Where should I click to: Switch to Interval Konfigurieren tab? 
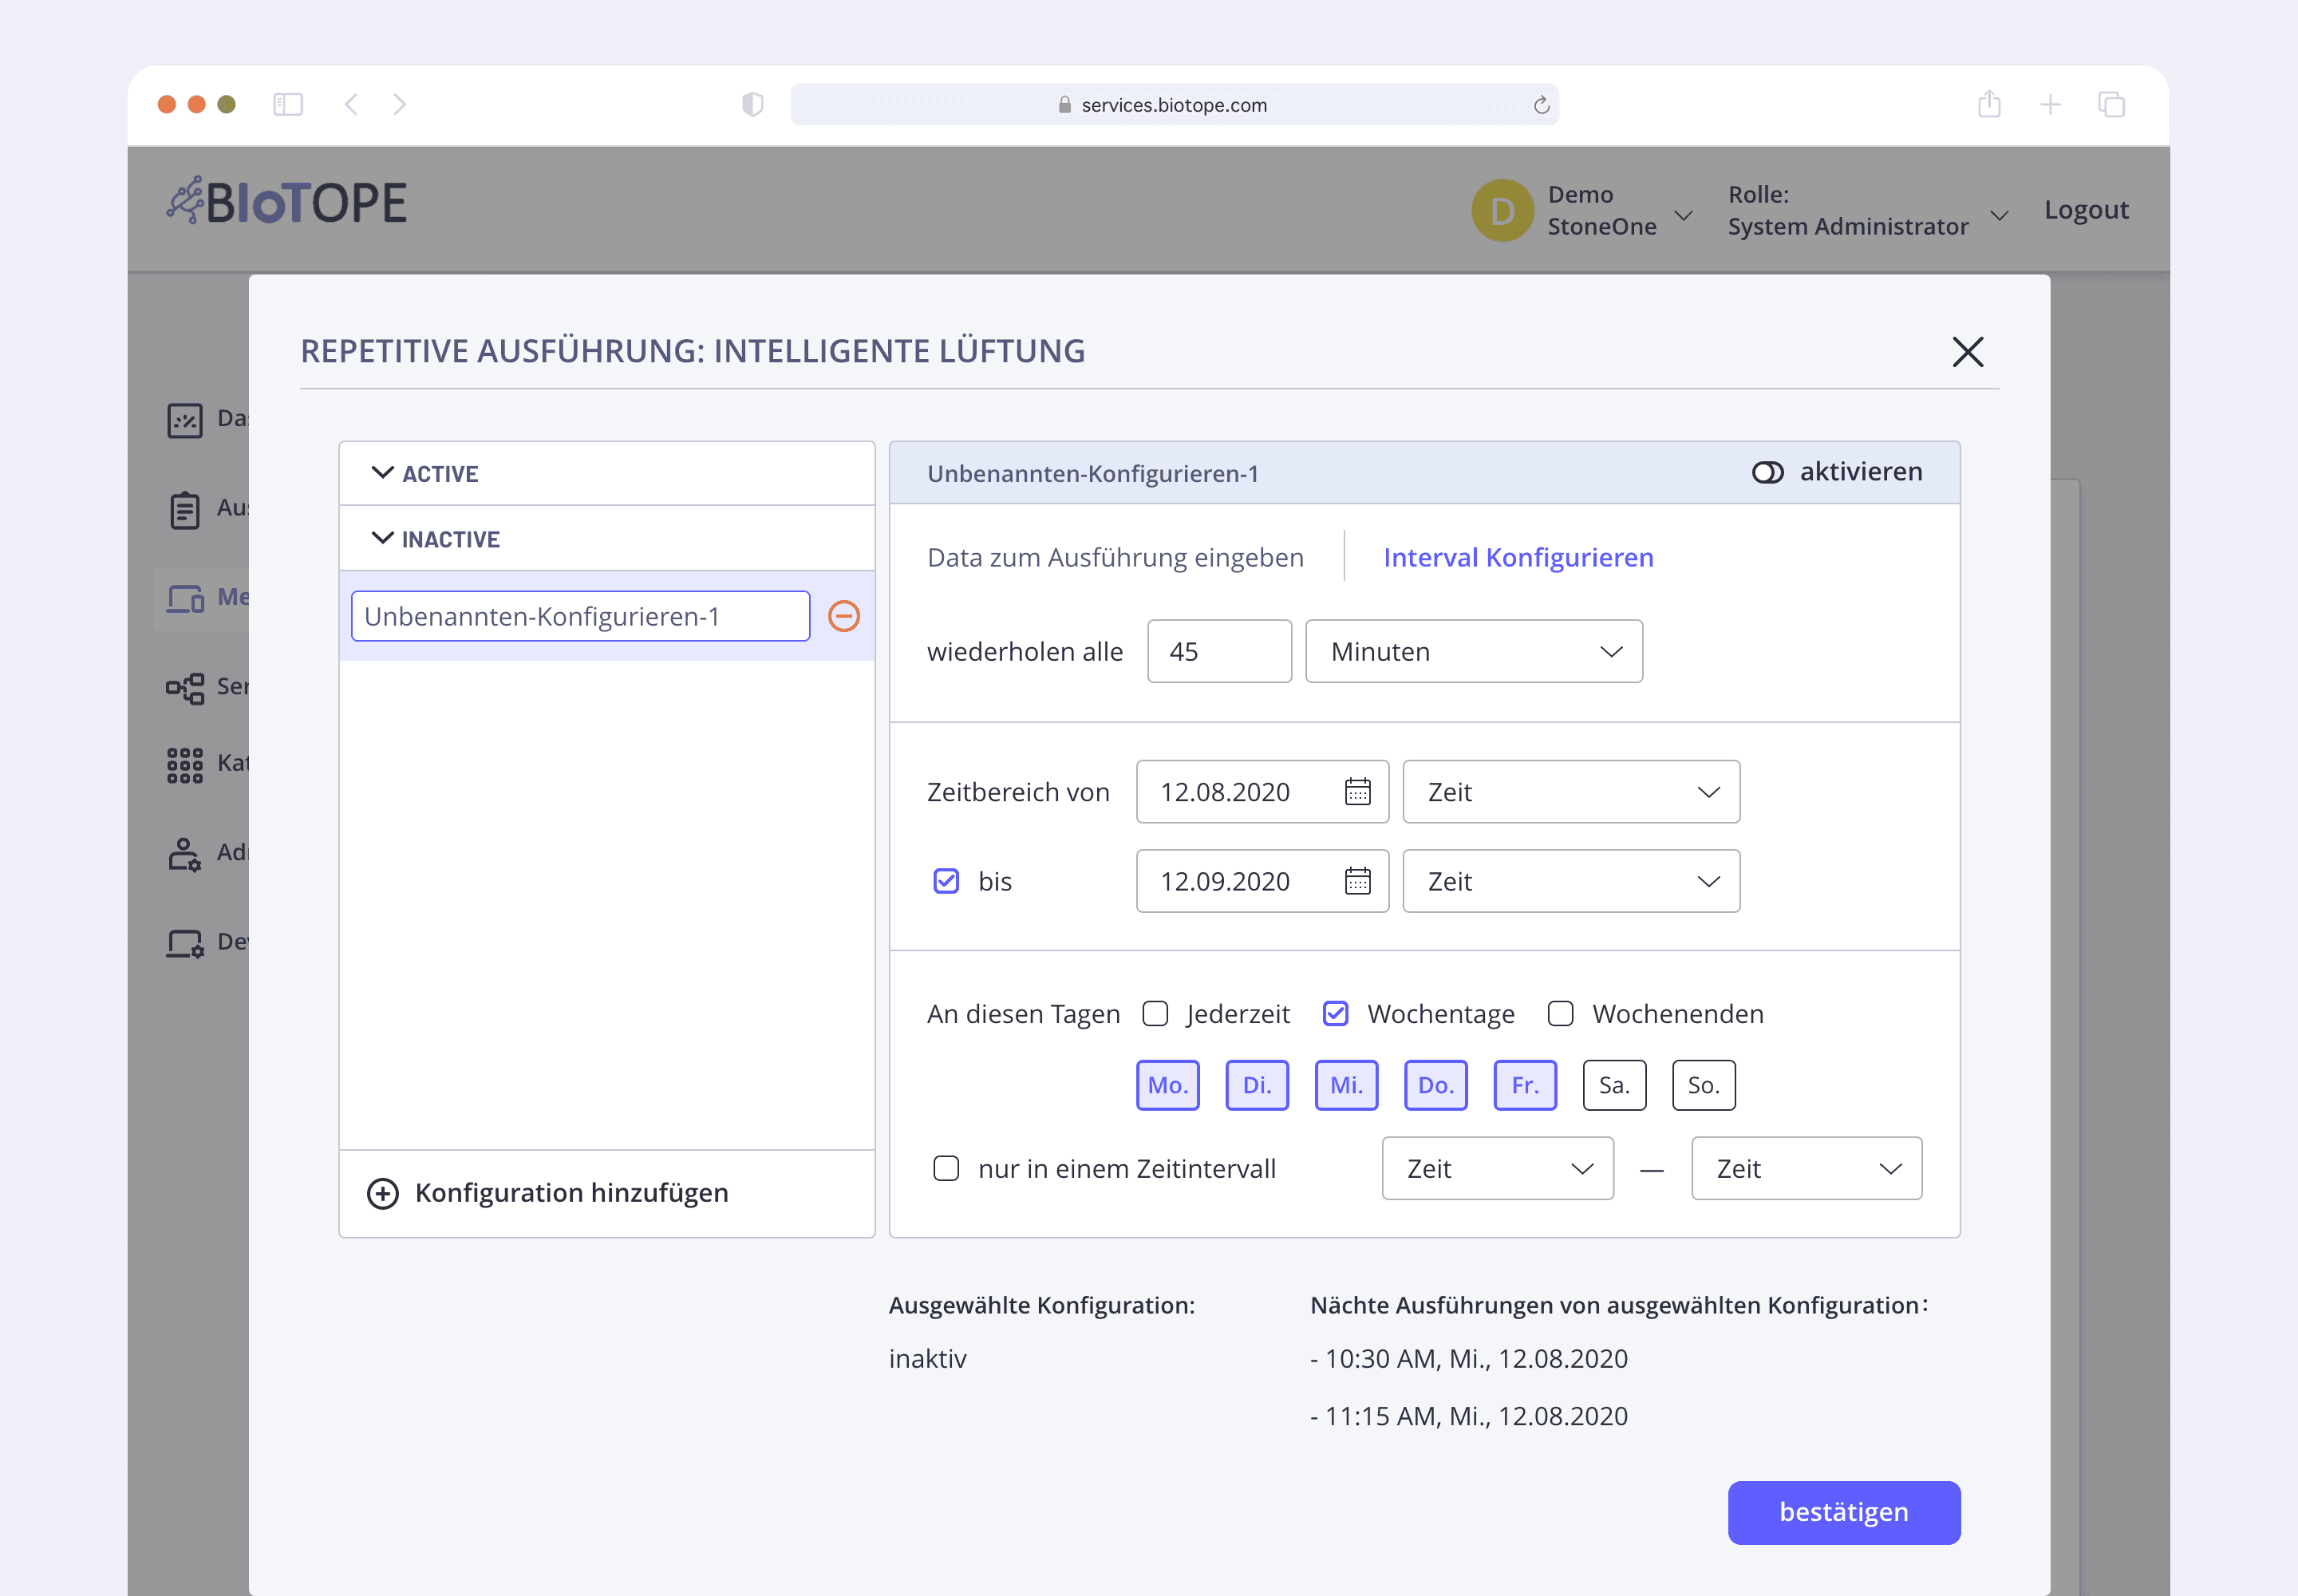tap(1517, 557)
